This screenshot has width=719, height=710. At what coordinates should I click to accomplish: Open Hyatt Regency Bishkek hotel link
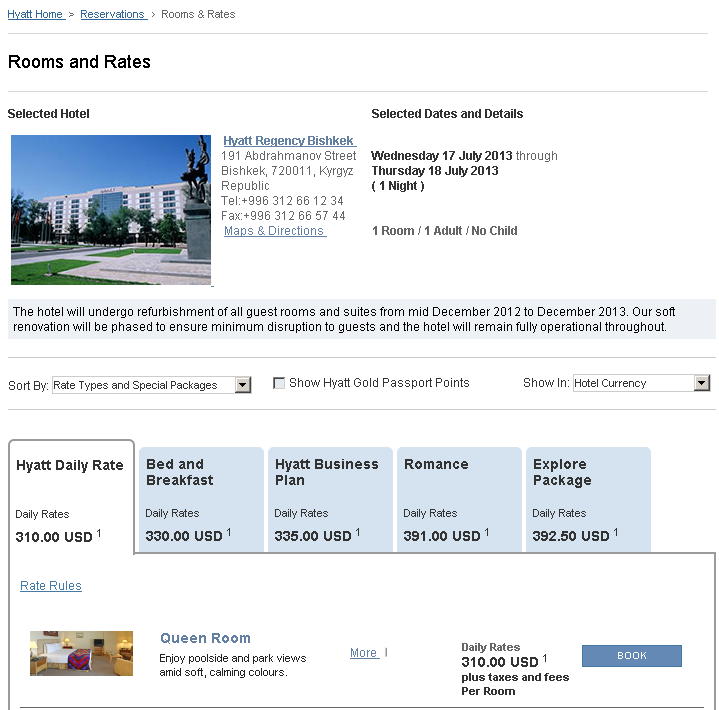point(288,141)
